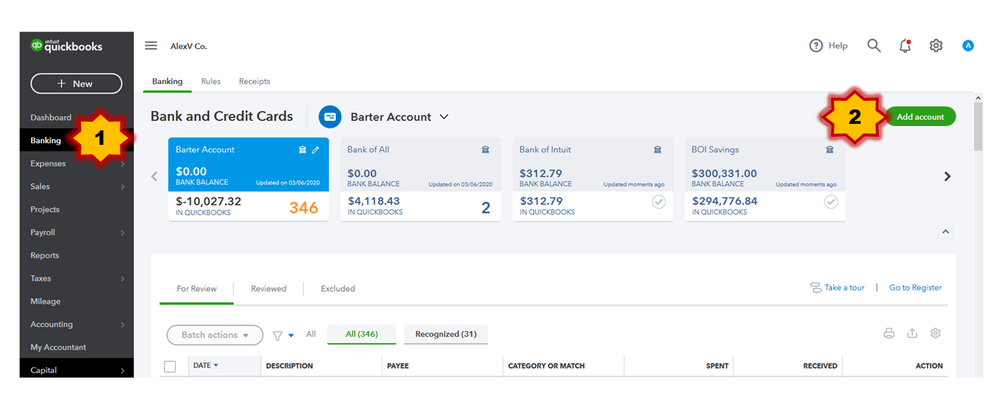Show previous account cards with left arrow
This screenshot has height=402, width=999.
point(154,176)
